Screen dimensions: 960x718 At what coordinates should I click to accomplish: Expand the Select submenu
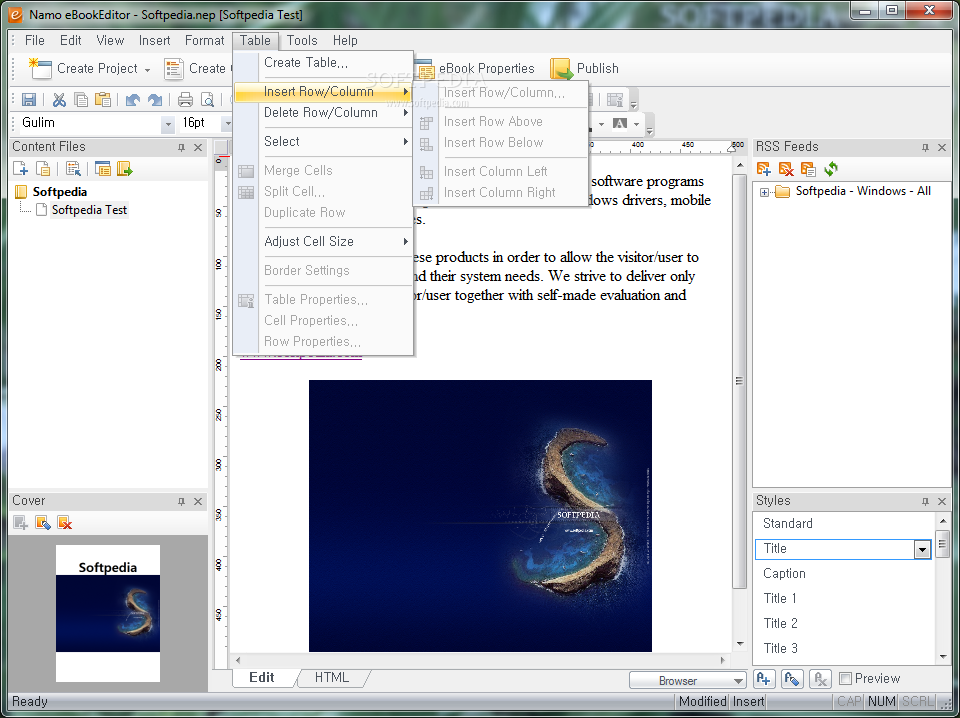324,141
